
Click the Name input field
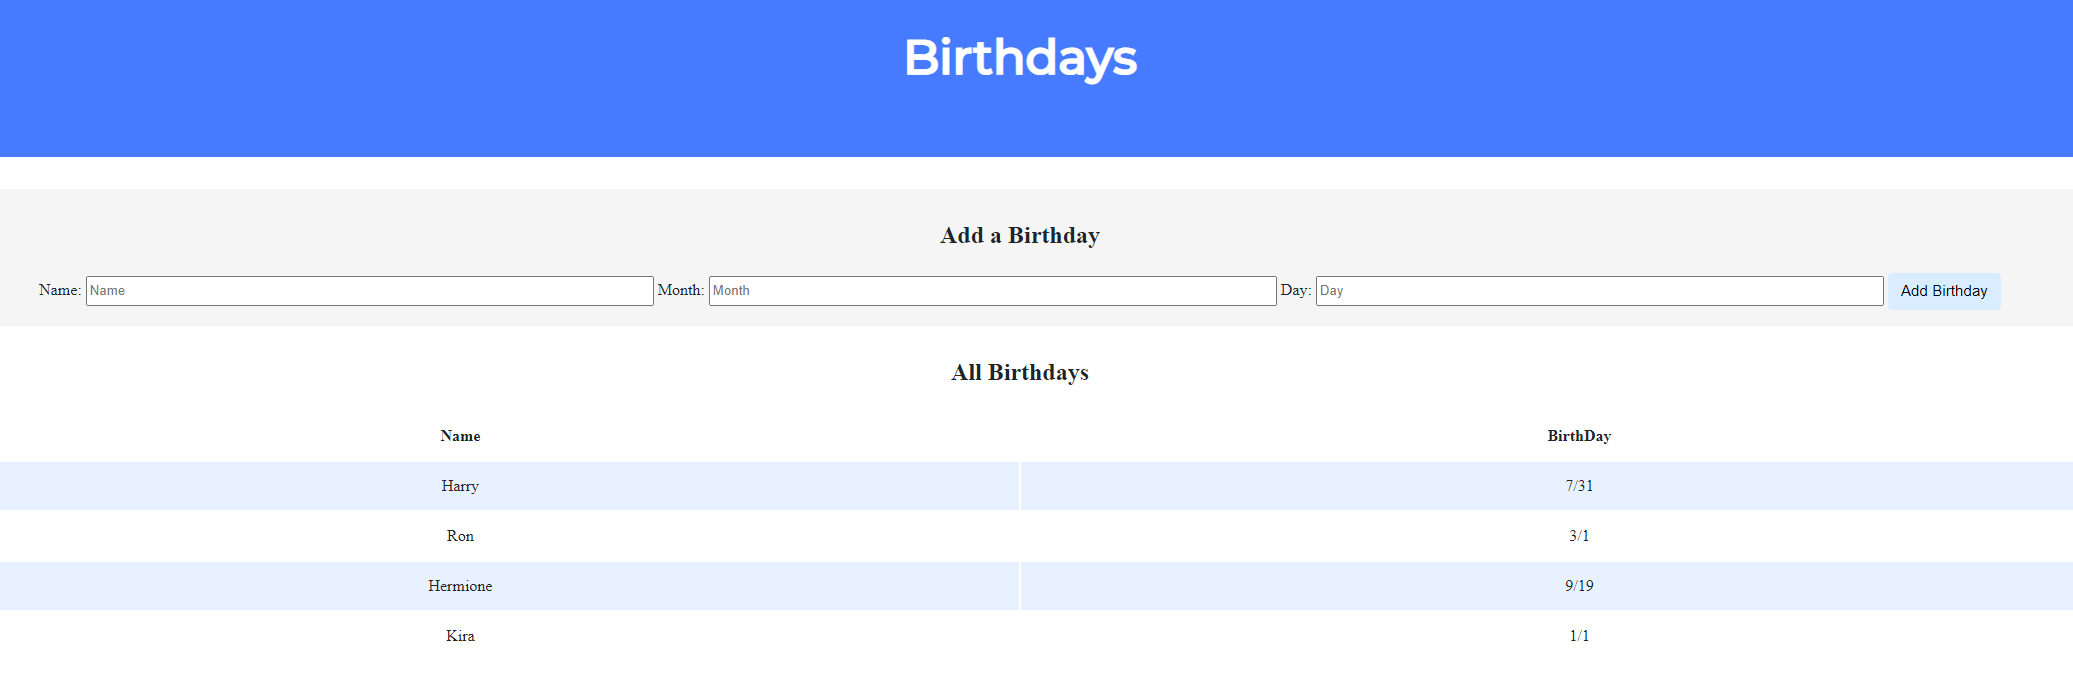369,291
